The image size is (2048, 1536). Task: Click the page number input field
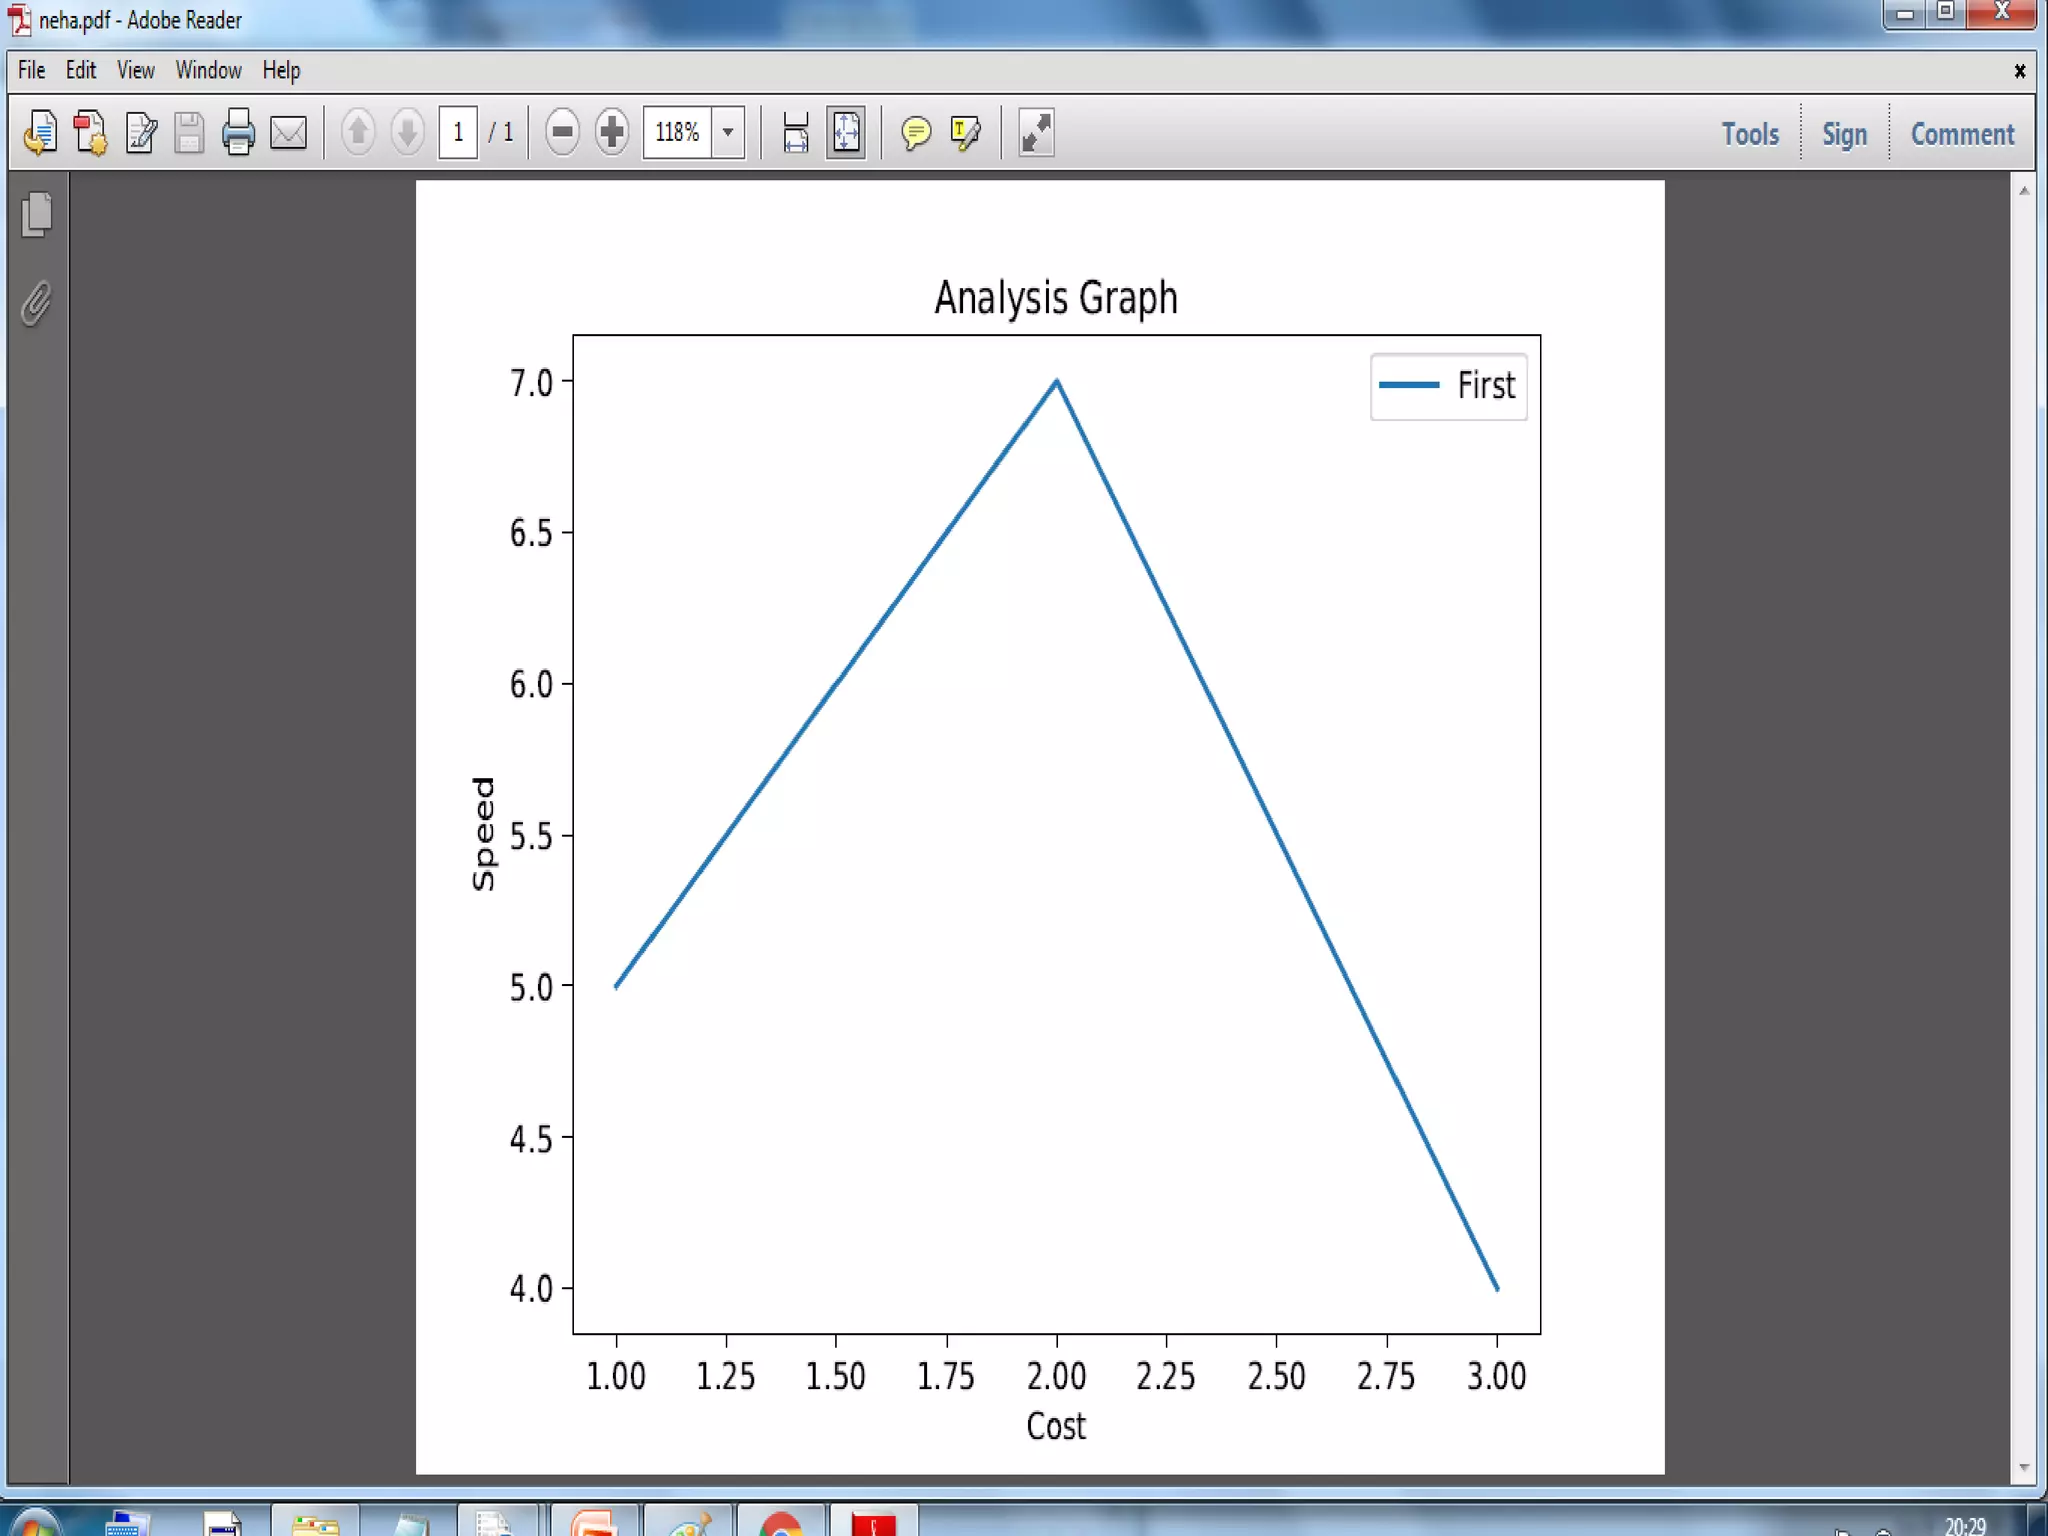click(458, 132)
